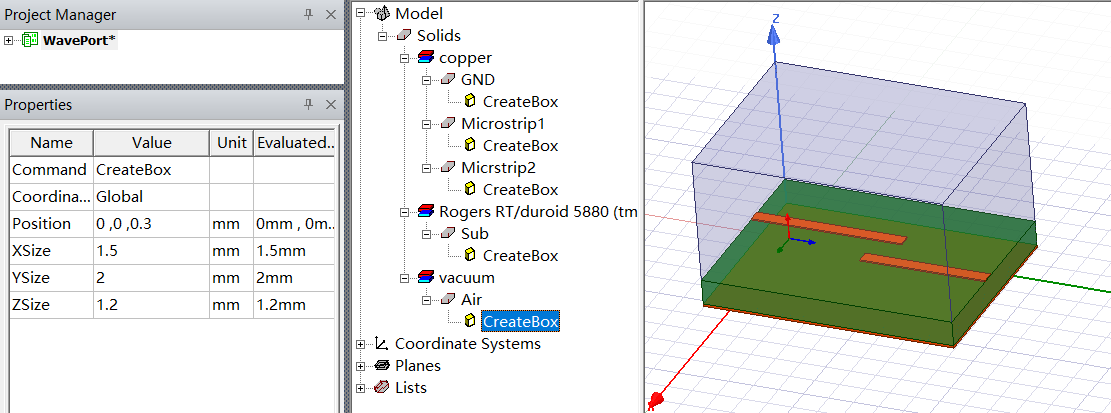
Task: Edit the YSize value 2
Action: tap(152, 278)
